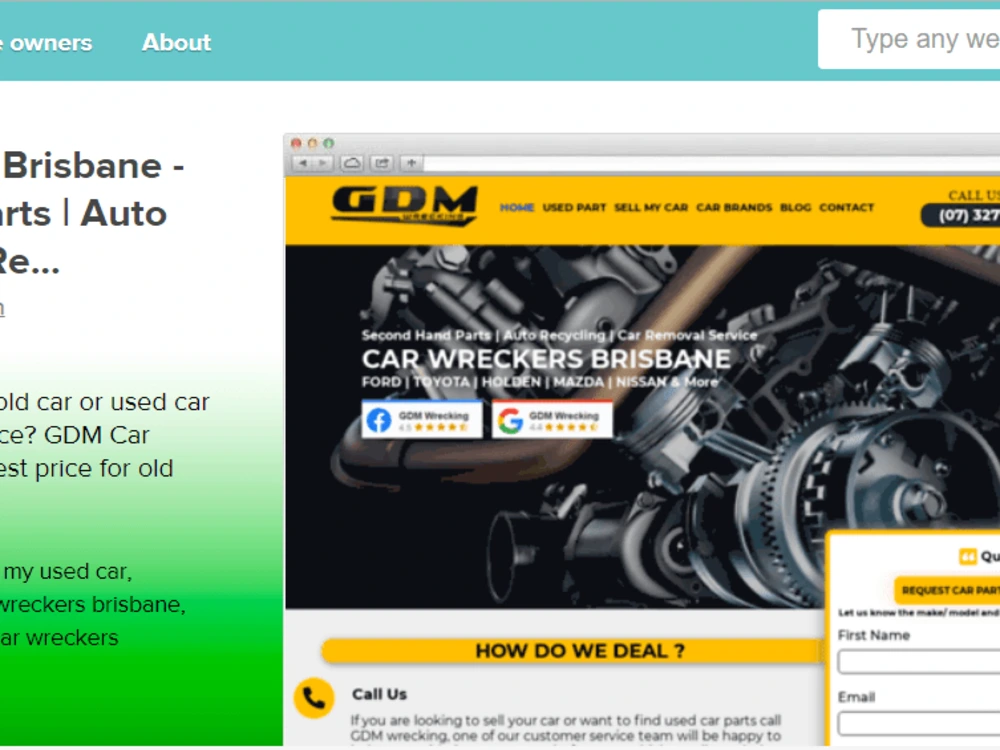Screen dimensions: 1000x750
Task: Click the REQUEST CAR PART button
Action: [947, 590]
